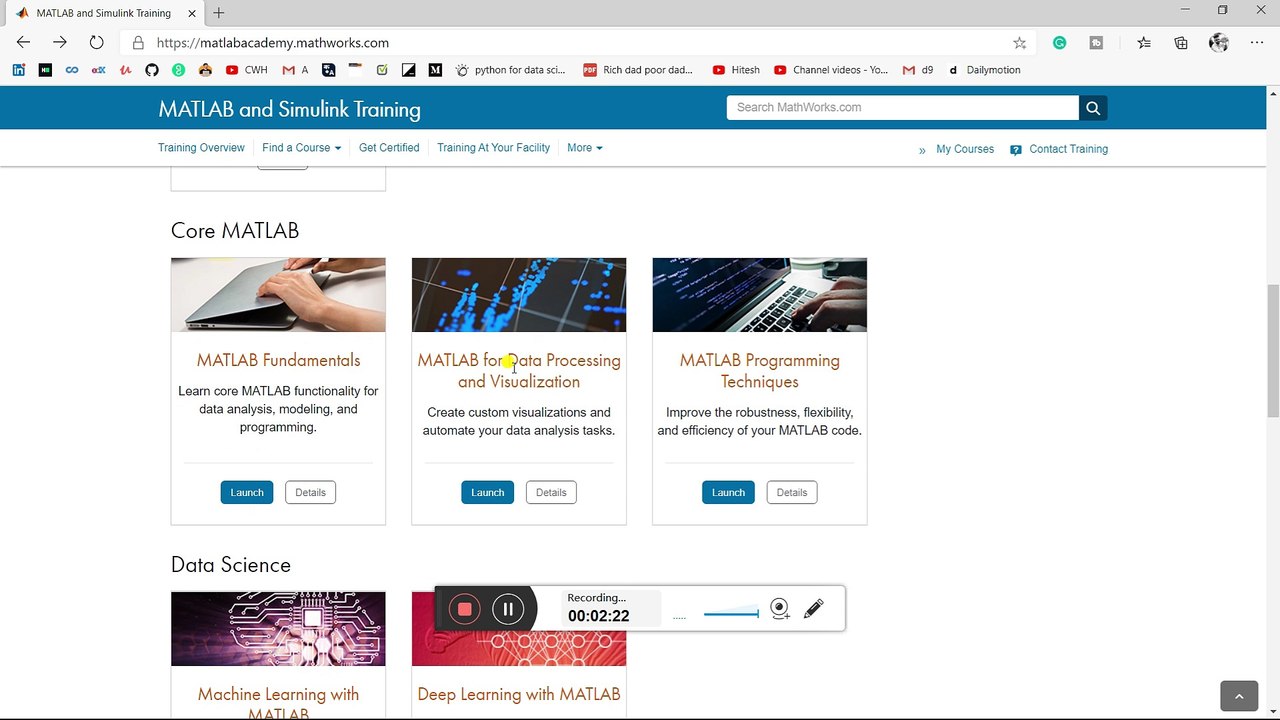The height and width of the screenshot is (720, 1280).
Task: Open the Dailymotion bookmark
Action: (x=984, y=70)
